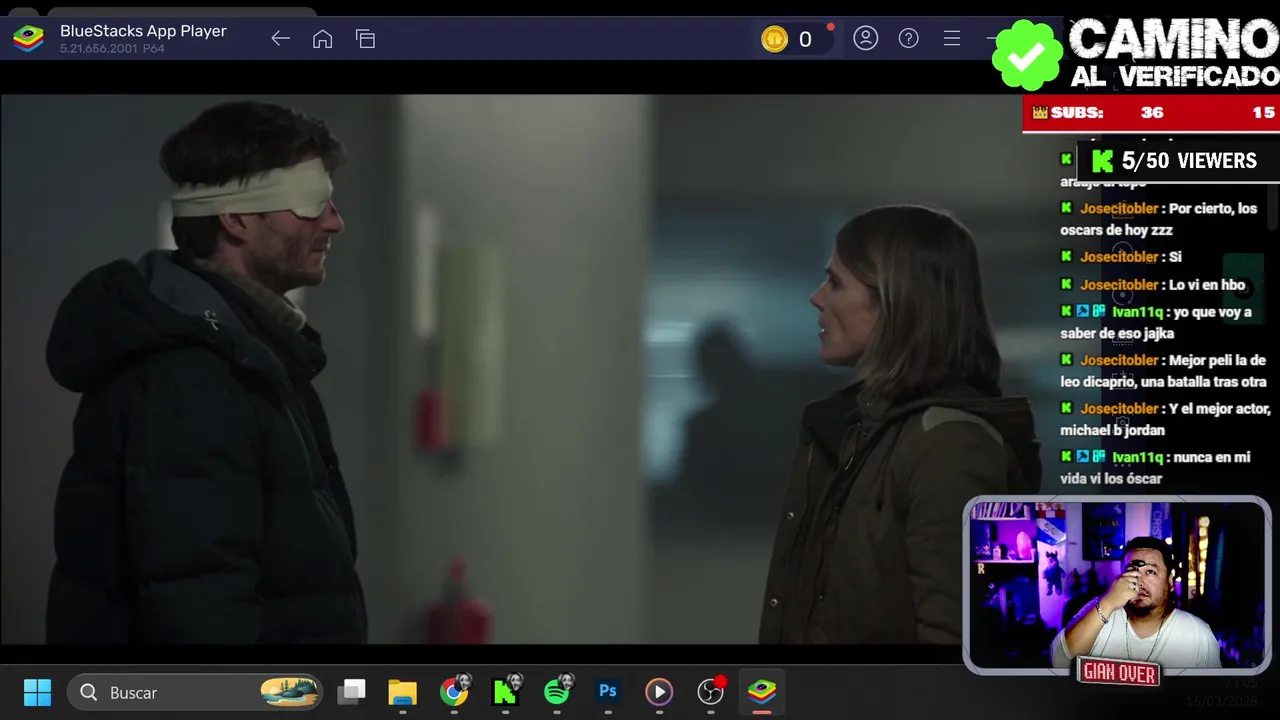Click the landscape image in Buscar search box
This screenshot has height=720, width=1280.
290,692
